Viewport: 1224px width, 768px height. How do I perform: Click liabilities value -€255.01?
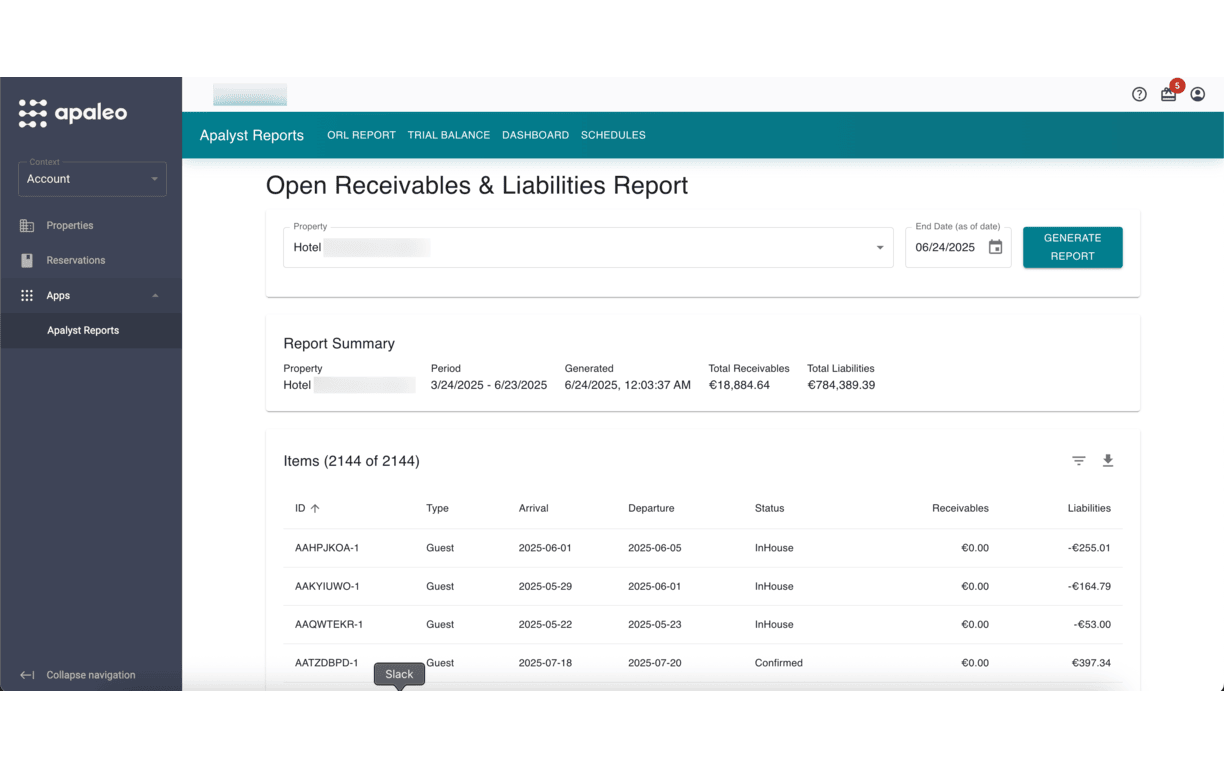[x=1089, y=548]
